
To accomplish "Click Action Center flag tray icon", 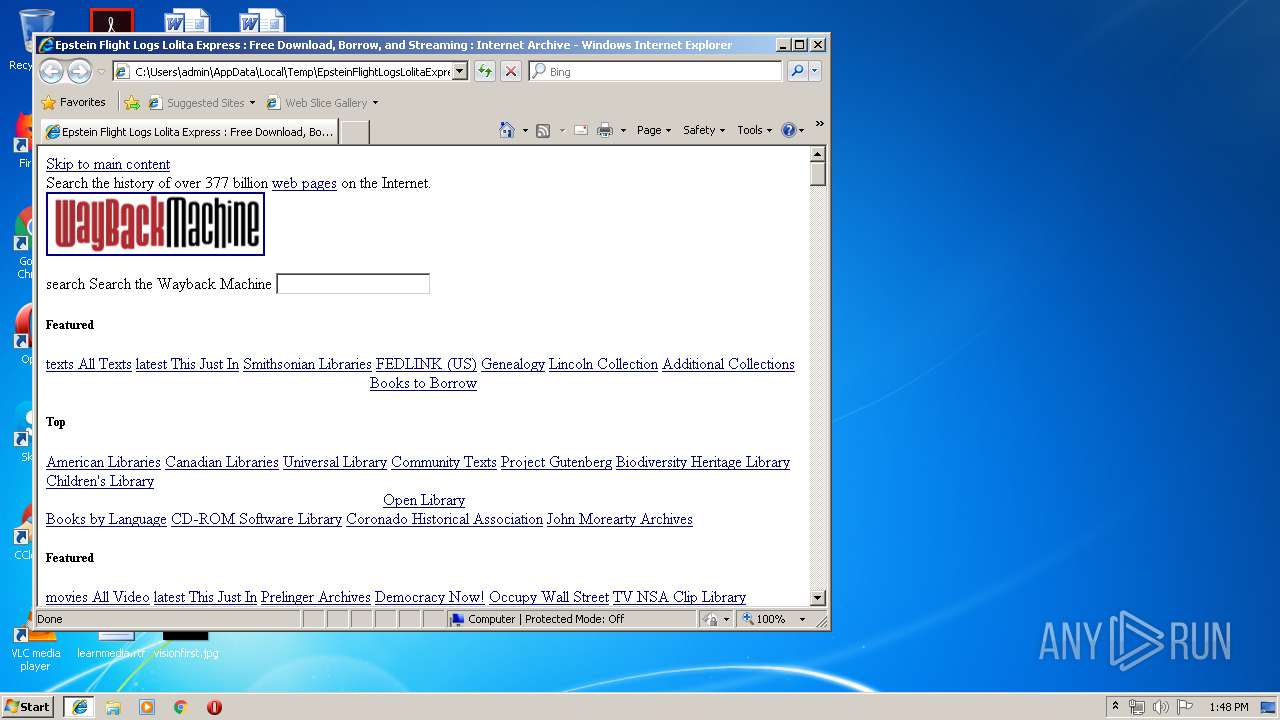I will coord(1185,707).
